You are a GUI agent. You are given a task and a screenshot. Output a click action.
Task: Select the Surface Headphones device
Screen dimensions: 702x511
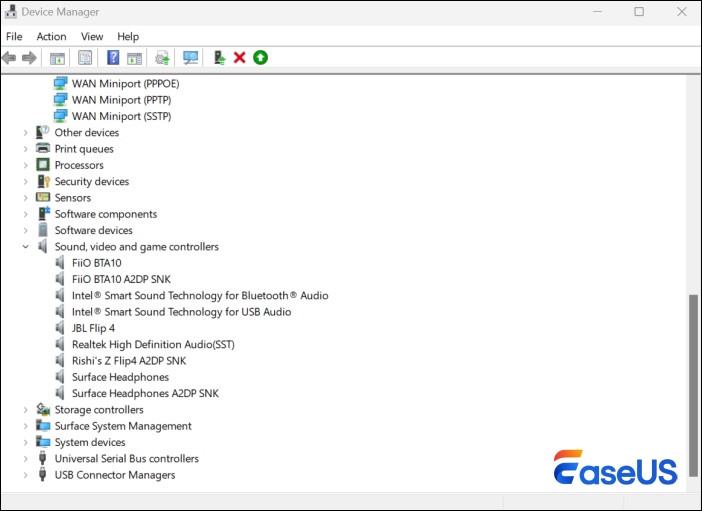pyautogui.click(x=120, y=377)
